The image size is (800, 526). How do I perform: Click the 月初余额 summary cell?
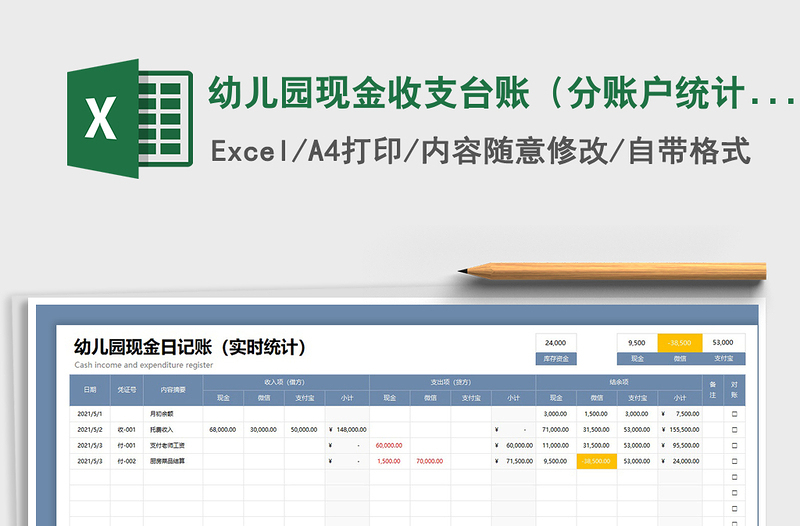[x=173, y=414]
